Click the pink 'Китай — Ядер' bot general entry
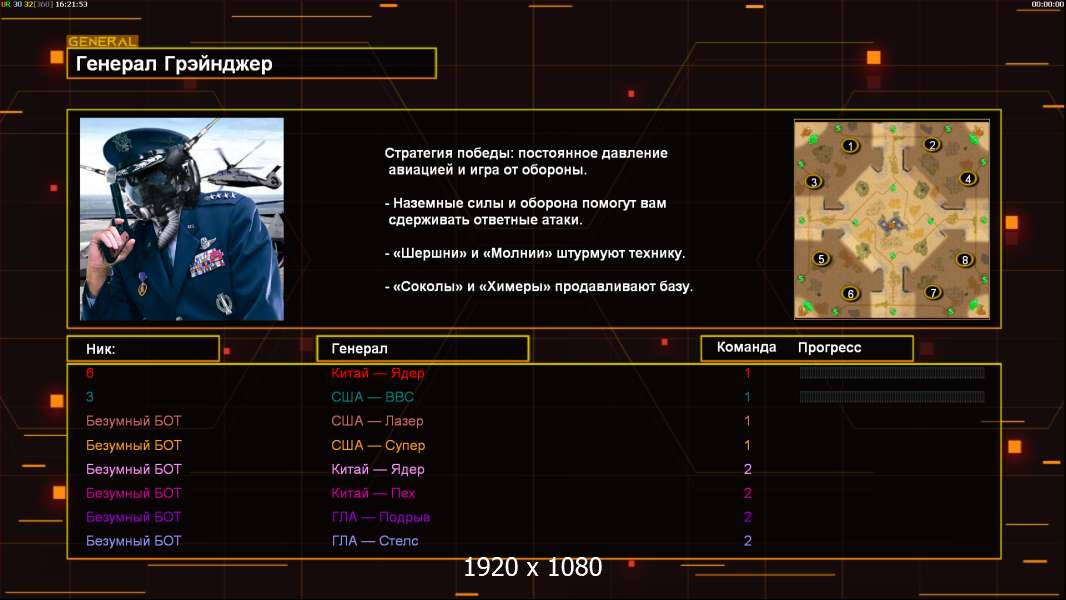Screen dimensions: 1066x600 pos(377,469)
